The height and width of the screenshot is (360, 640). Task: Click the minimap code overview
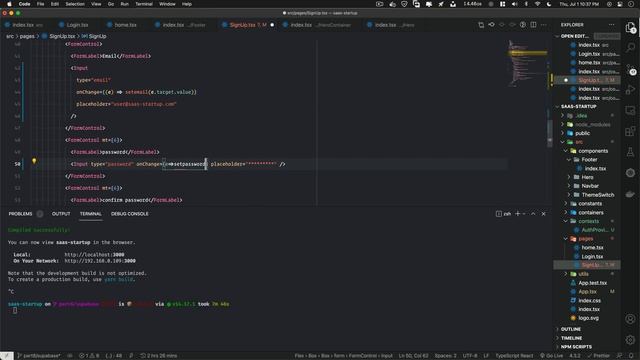[527, 63]
